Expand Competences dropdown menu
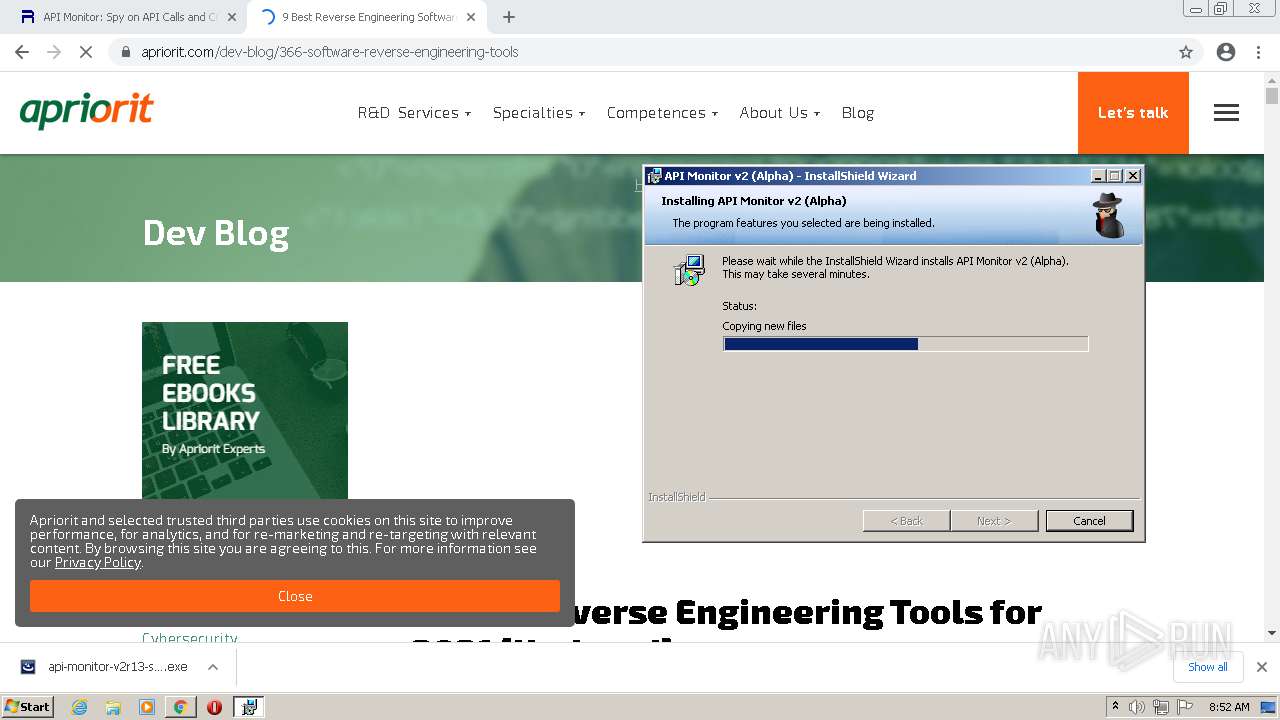The width and height of the screenshot is (1280, 720). [662, 113]
